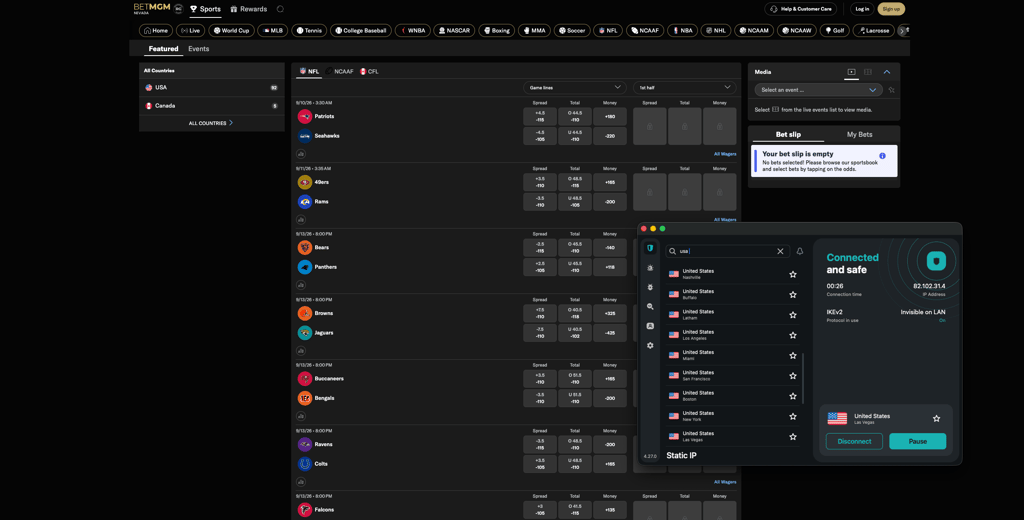Click the Log in button
Screen dimensions: 1024x520
pos(862,9)
